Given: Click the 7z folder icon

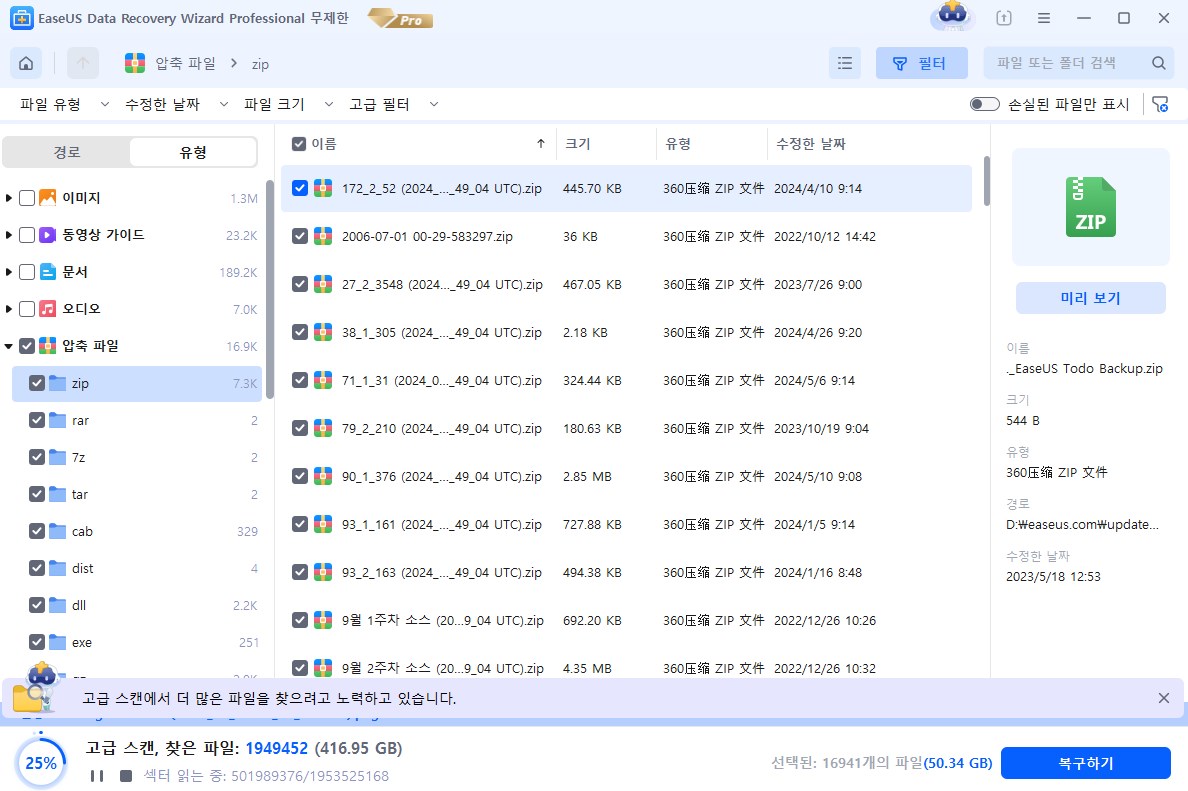Looking at the screenshot, I should [x=58, y=458].
